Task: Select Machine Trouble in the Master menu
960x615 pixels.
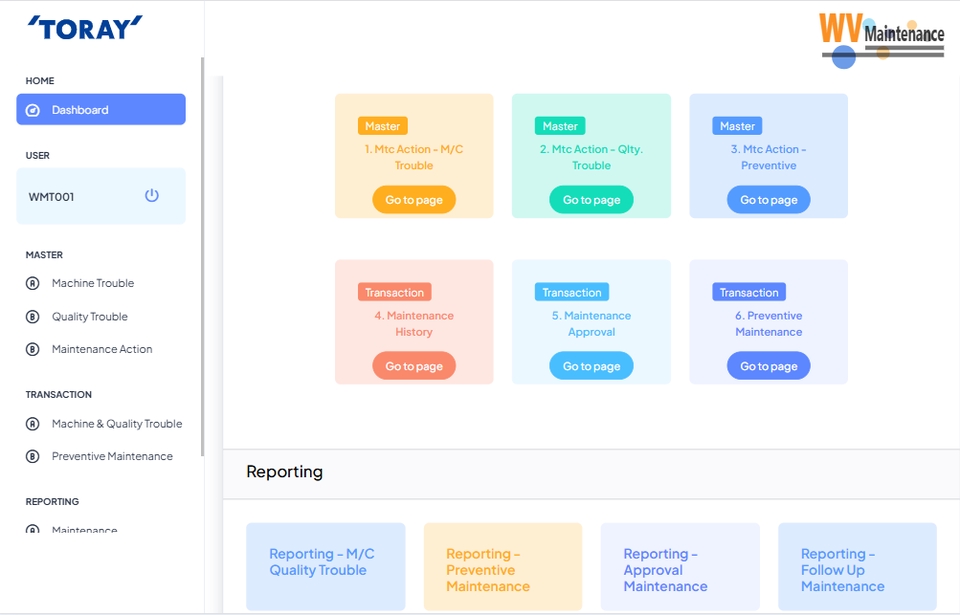Action: click(93, 283)
